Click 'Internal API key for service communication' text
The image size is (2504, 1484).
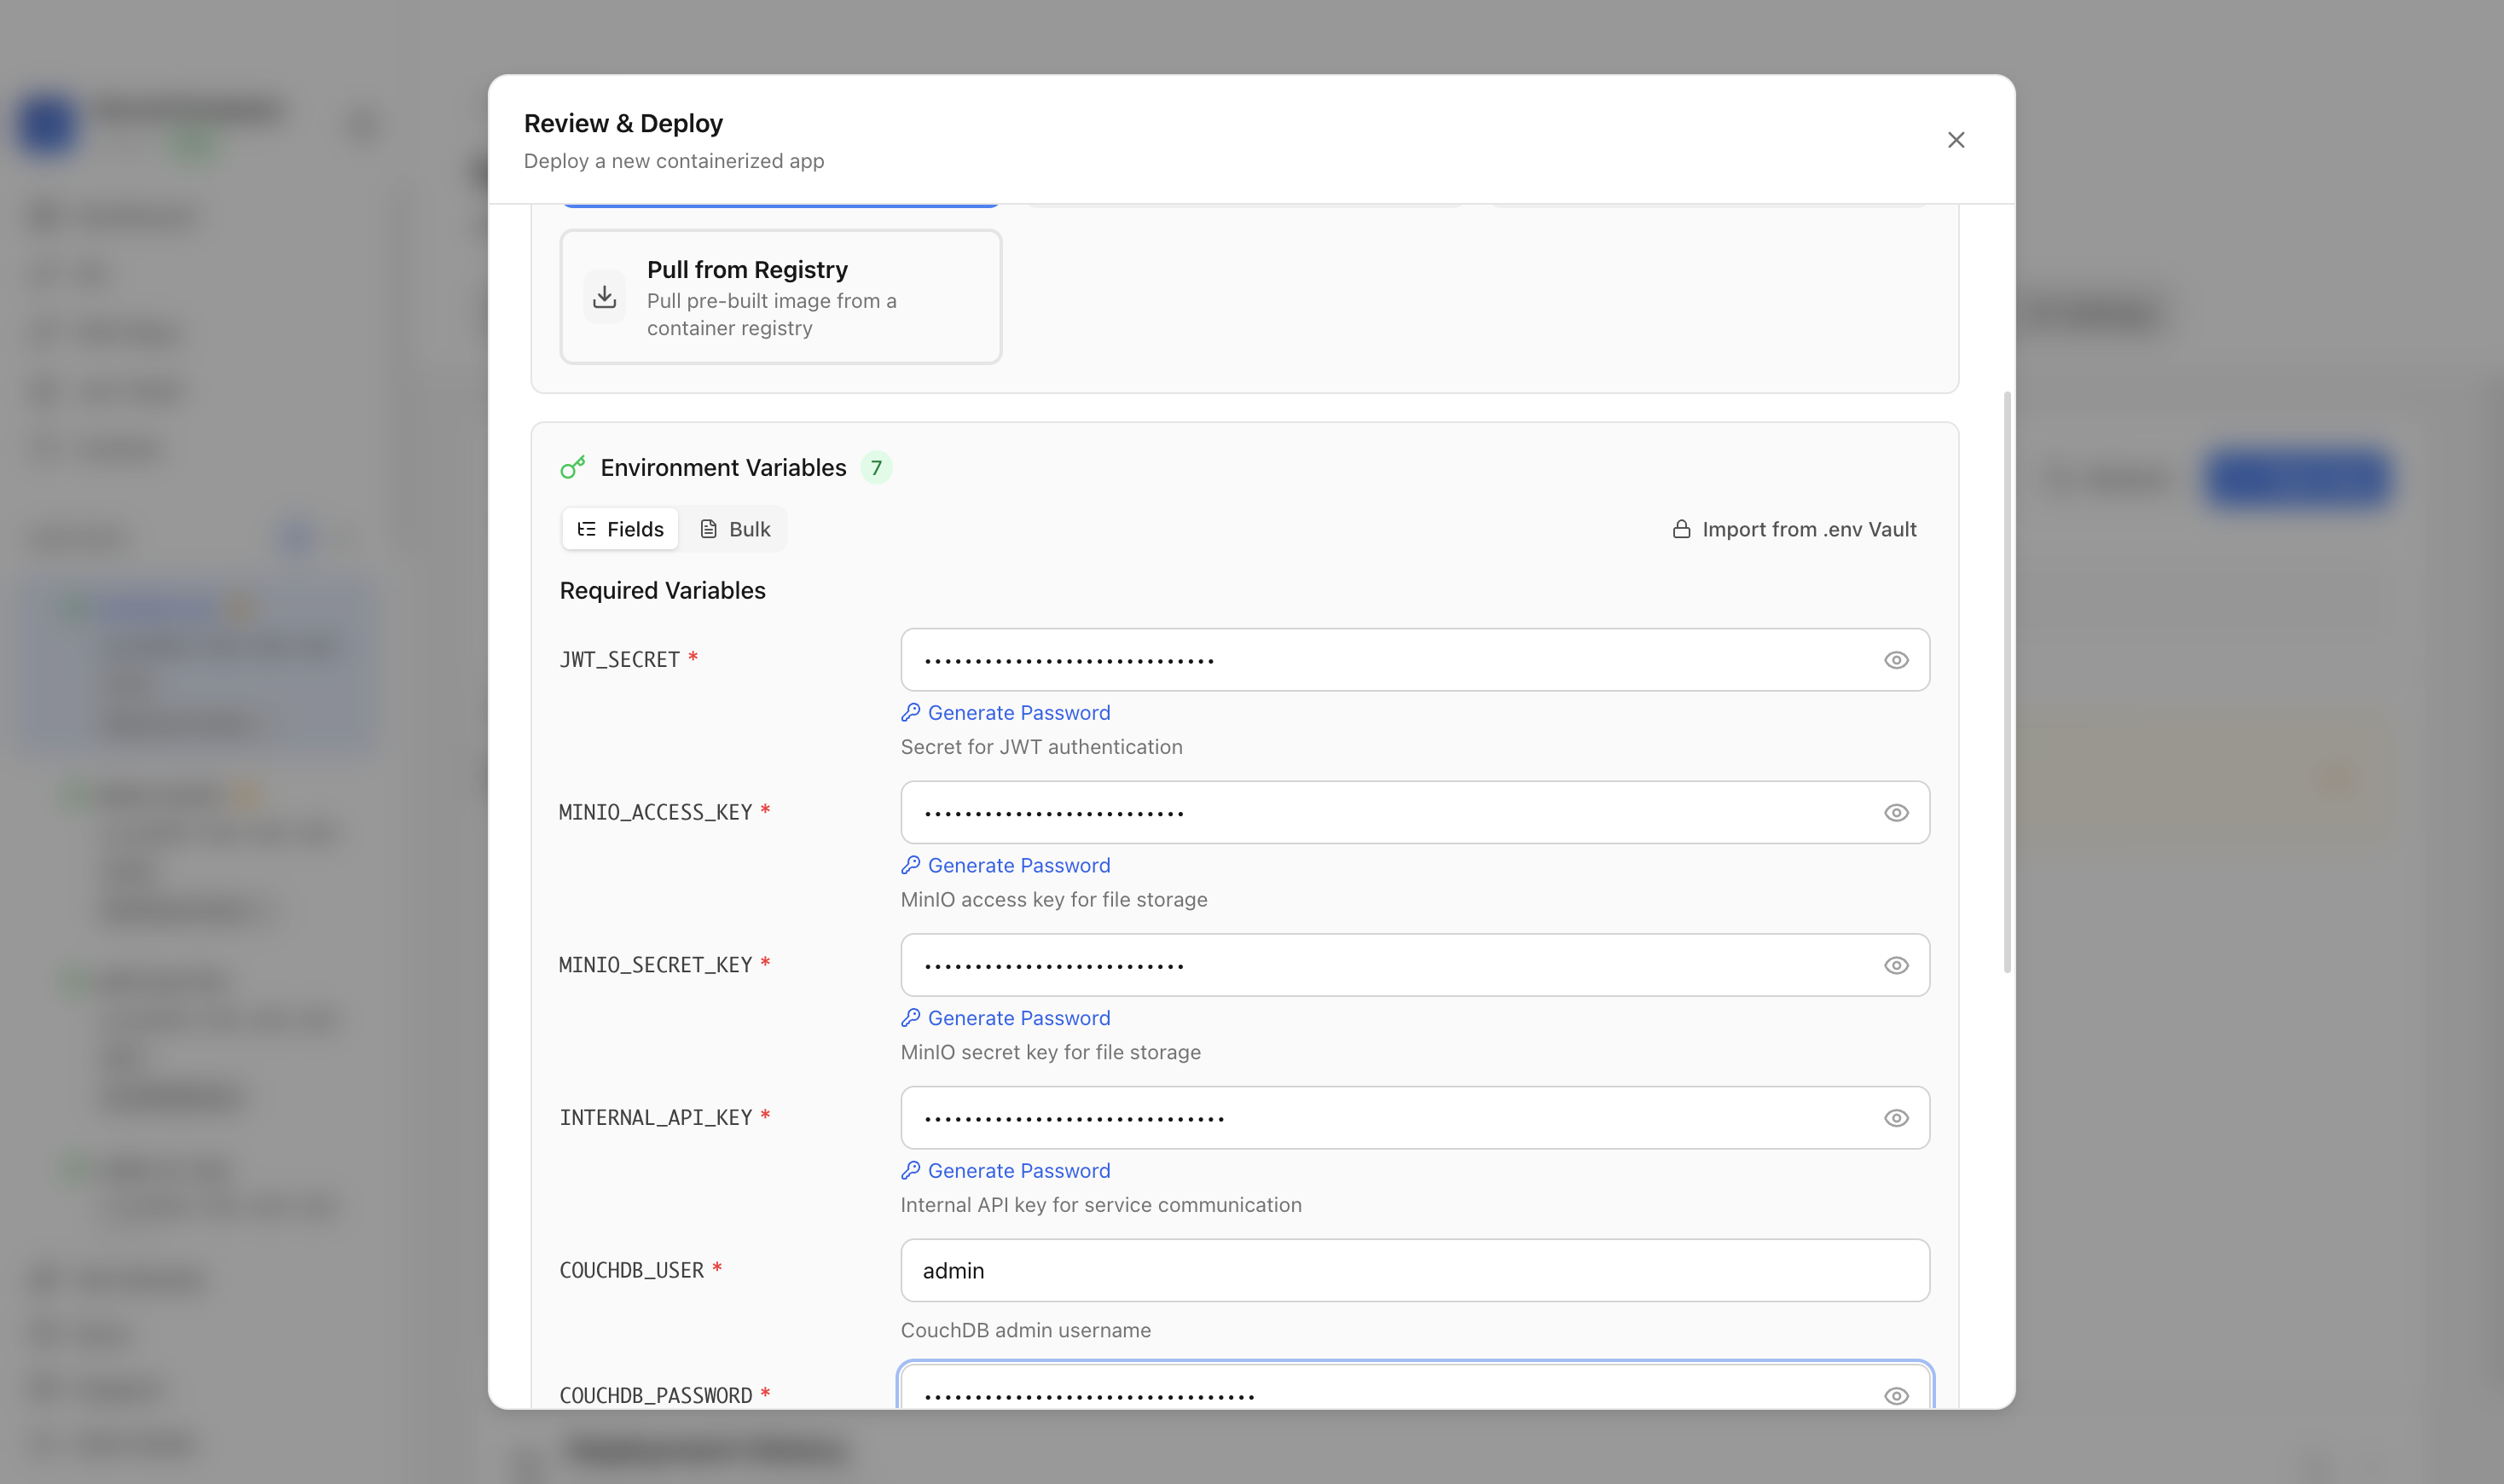pyautogui.click(x=1101, y=1205)
